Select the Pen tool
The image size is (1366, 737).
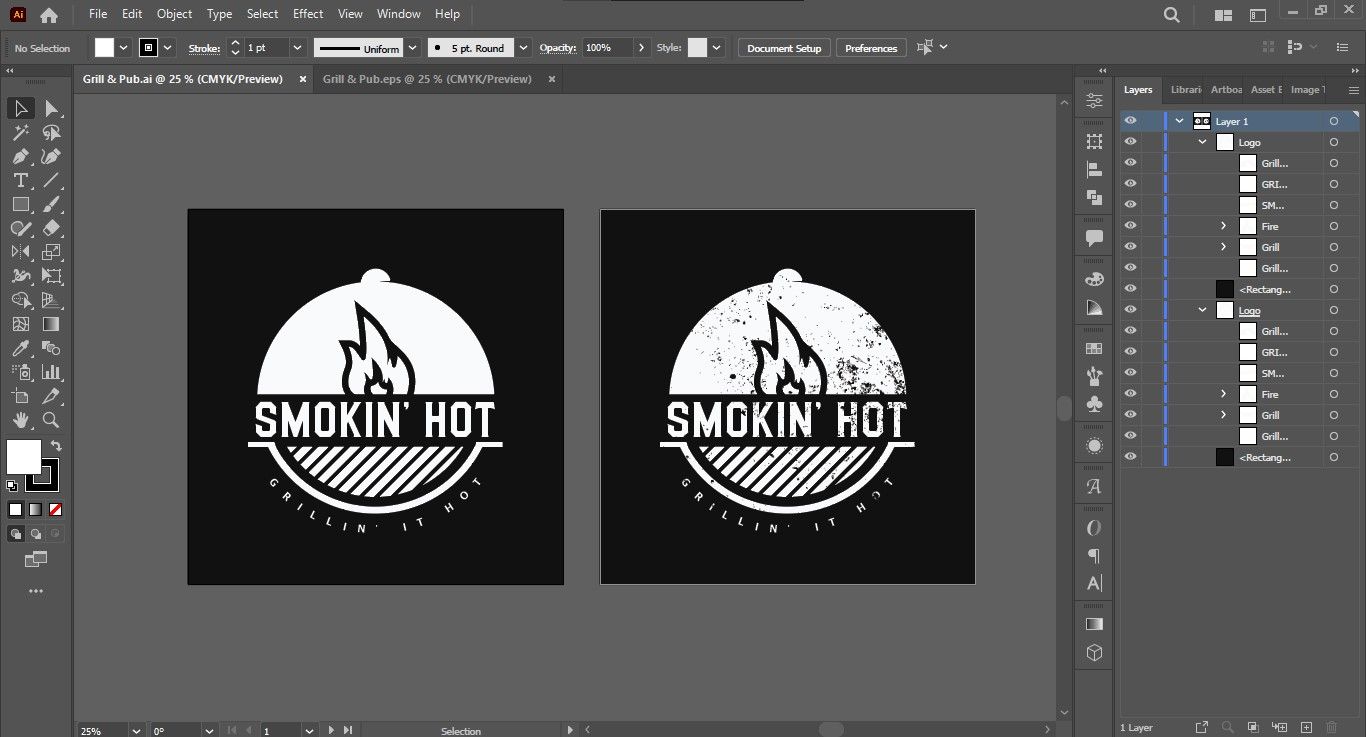coord(20,156)
